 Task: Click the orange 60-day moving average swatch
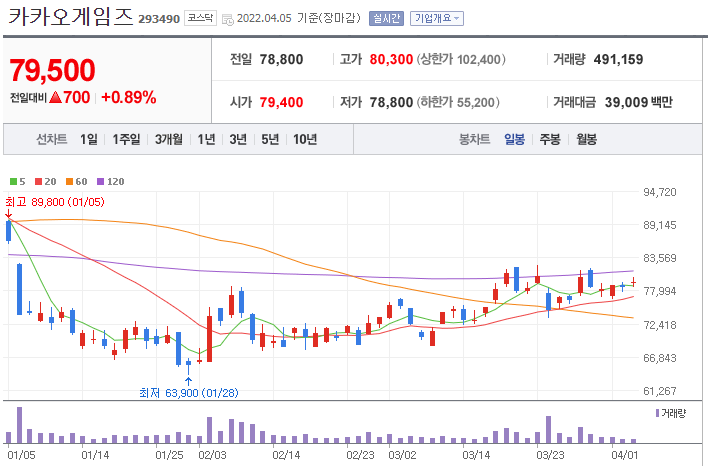click(x=69, y=182)
